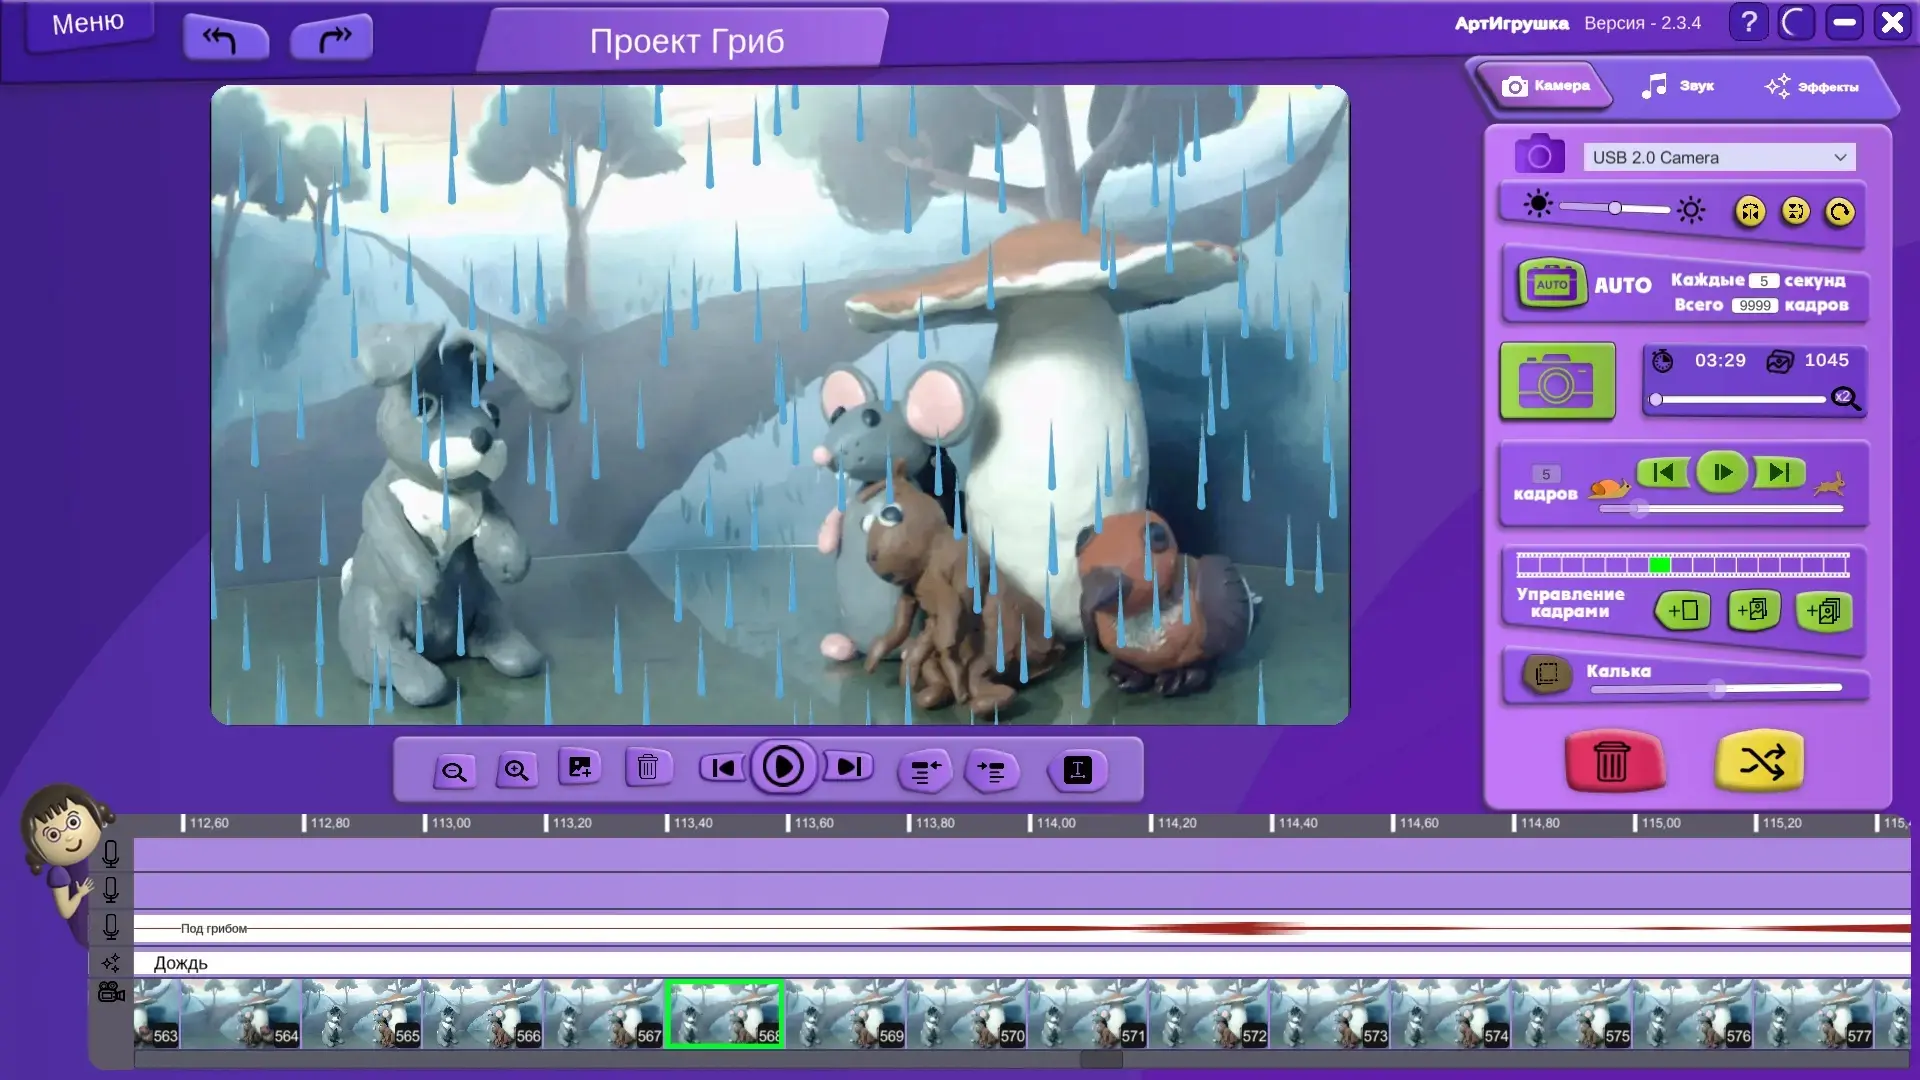Toggle the Калька onion skin button
This screenshot has width=1920, height=1080.
click(x=1546, y=674)
